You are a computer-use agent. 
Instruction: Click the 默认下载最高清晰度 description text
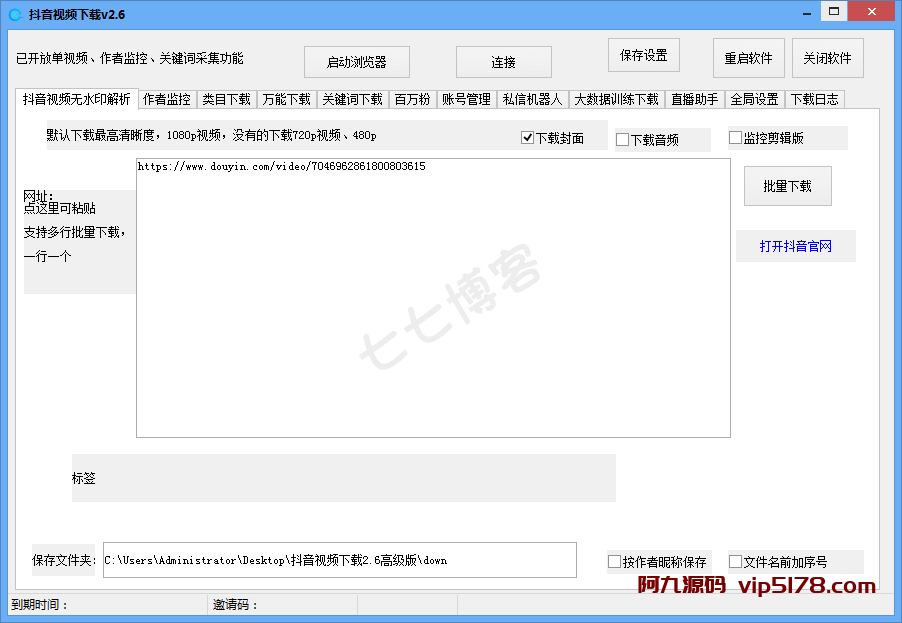[x=211, y=136]
